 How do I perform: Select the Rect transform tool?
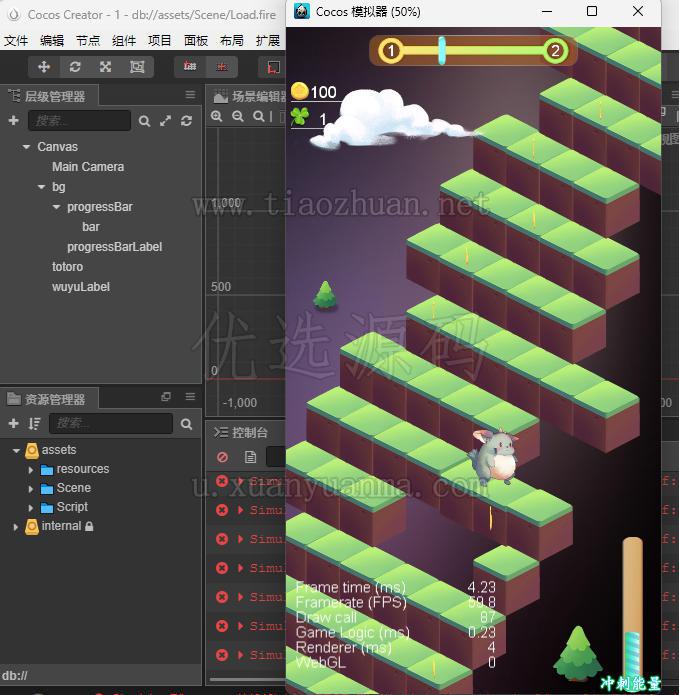coord(137,67)
